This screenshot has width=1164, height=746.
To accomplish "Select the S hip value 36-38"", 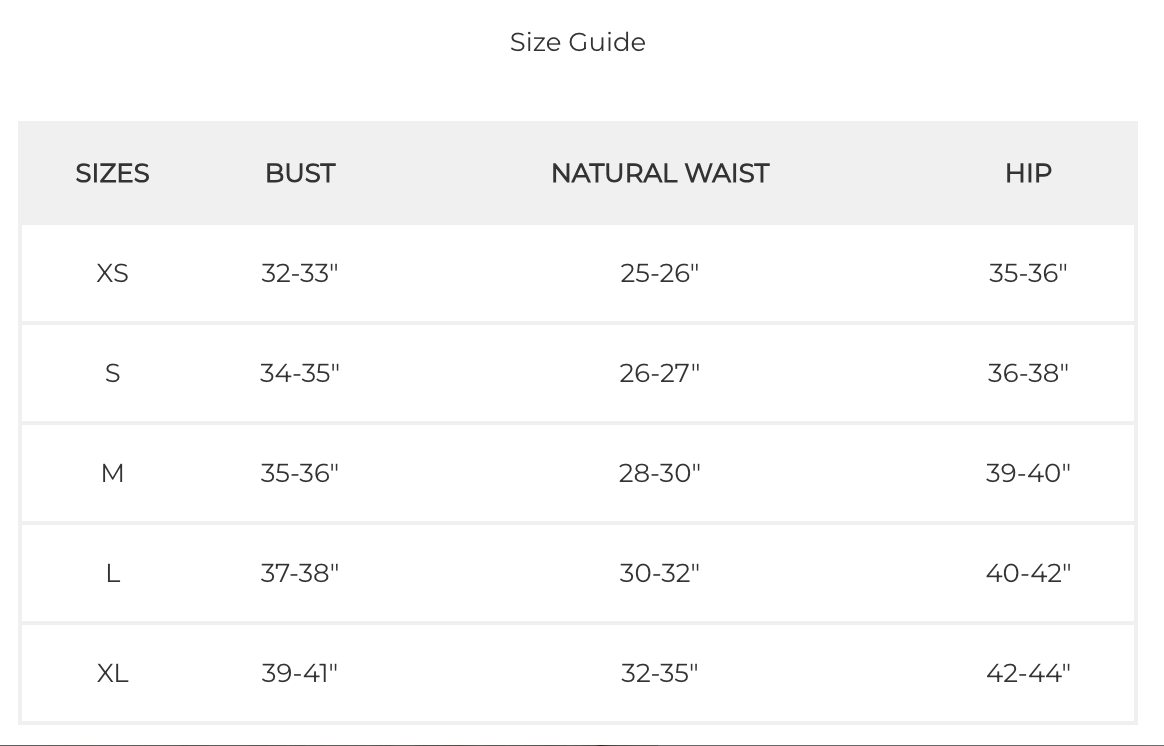I will point(1028,373).
